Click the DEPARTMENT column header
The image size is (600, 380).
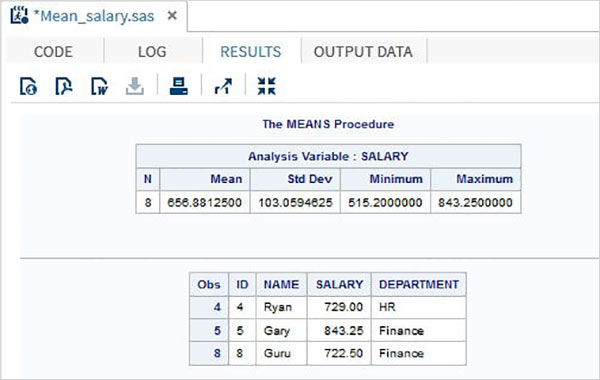coord(419,284)
